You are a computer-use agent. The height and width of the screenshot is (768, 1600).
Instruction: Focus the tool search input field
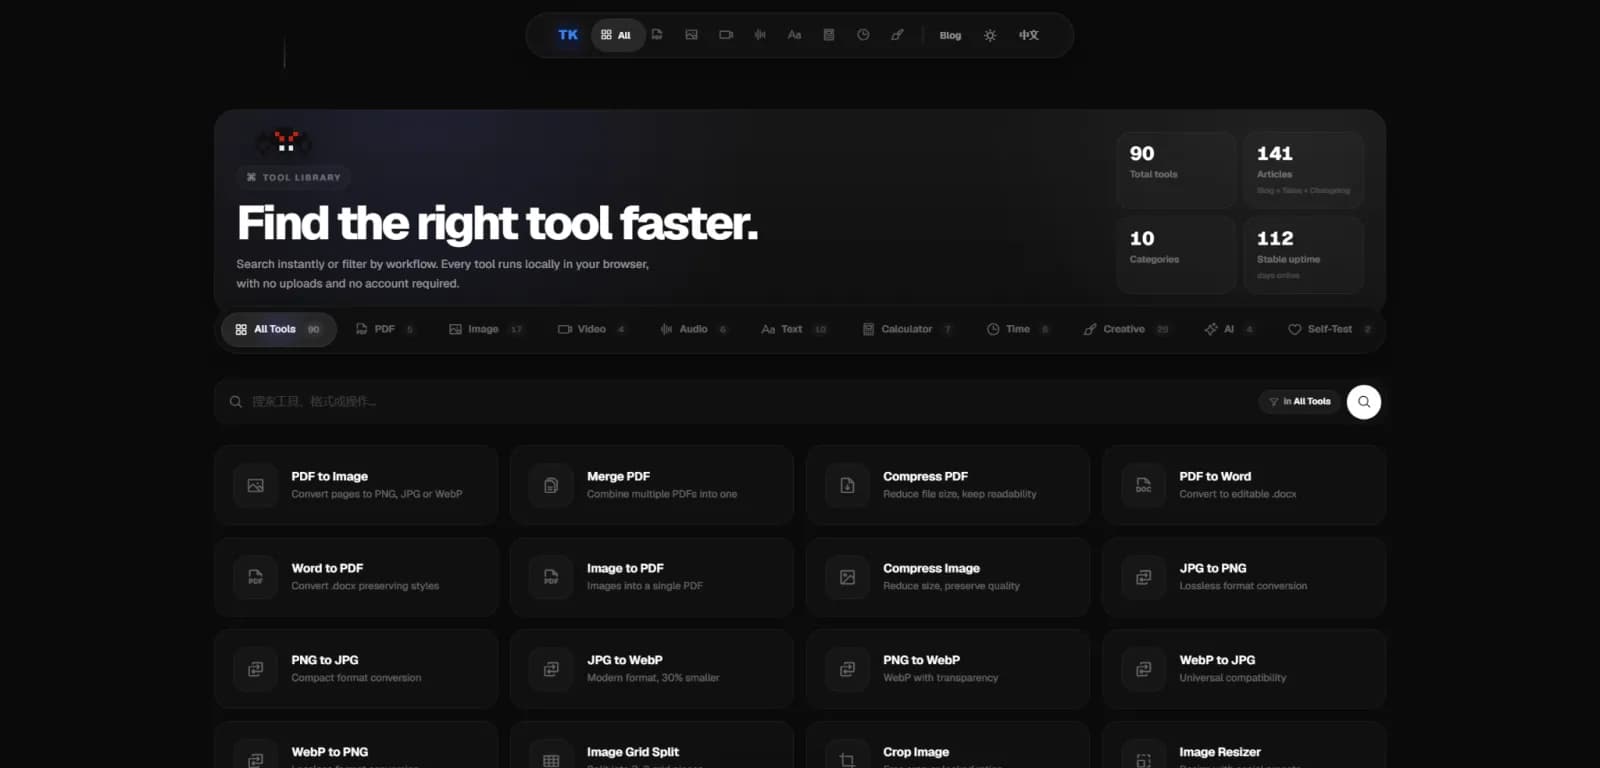click(x=740, y=402)
